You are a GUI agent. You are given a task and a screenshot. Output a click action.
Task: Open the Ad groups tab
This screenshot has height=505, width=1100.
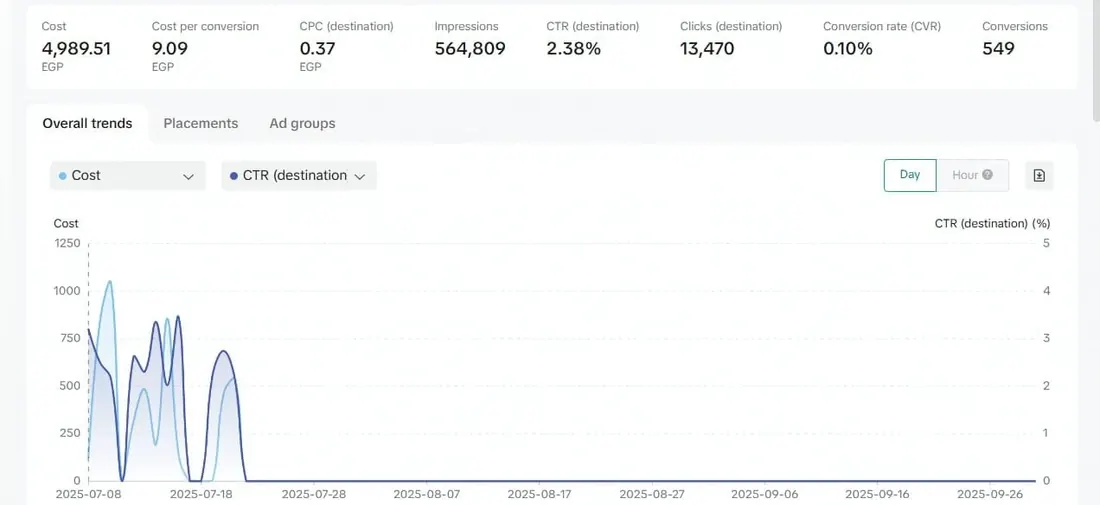click(x=302, y=123)
